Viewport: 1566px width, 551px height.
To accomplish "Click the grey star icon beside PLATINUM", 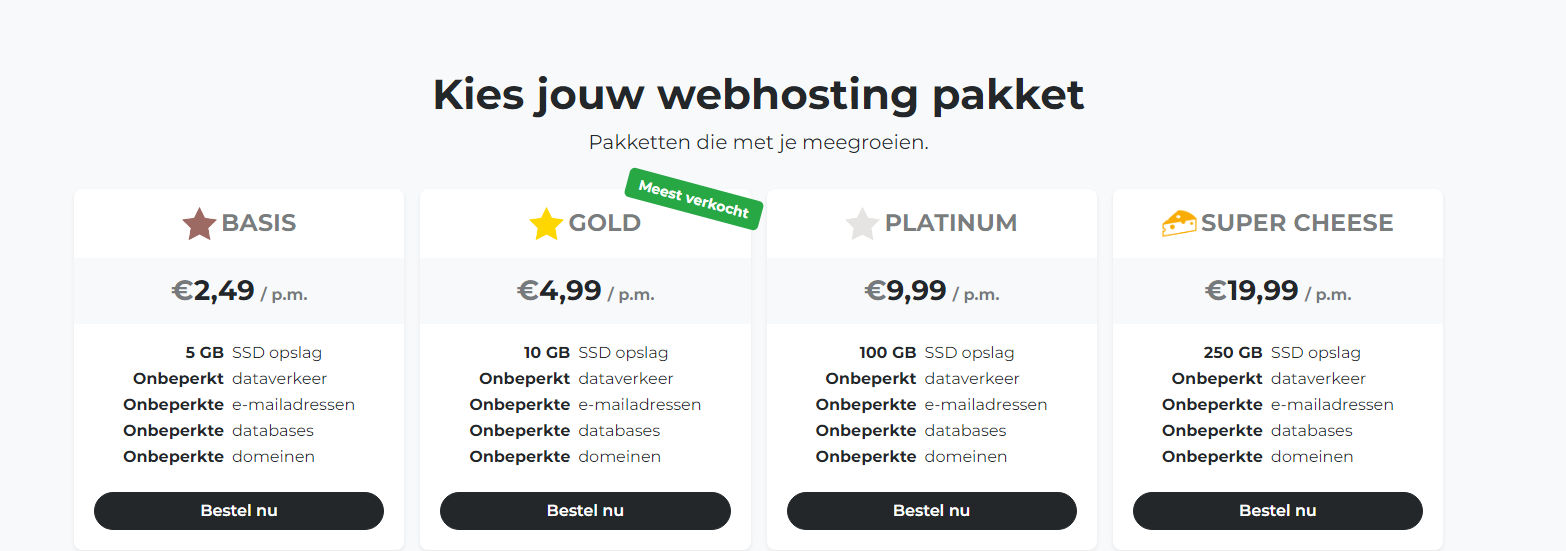I will [862, 224].
